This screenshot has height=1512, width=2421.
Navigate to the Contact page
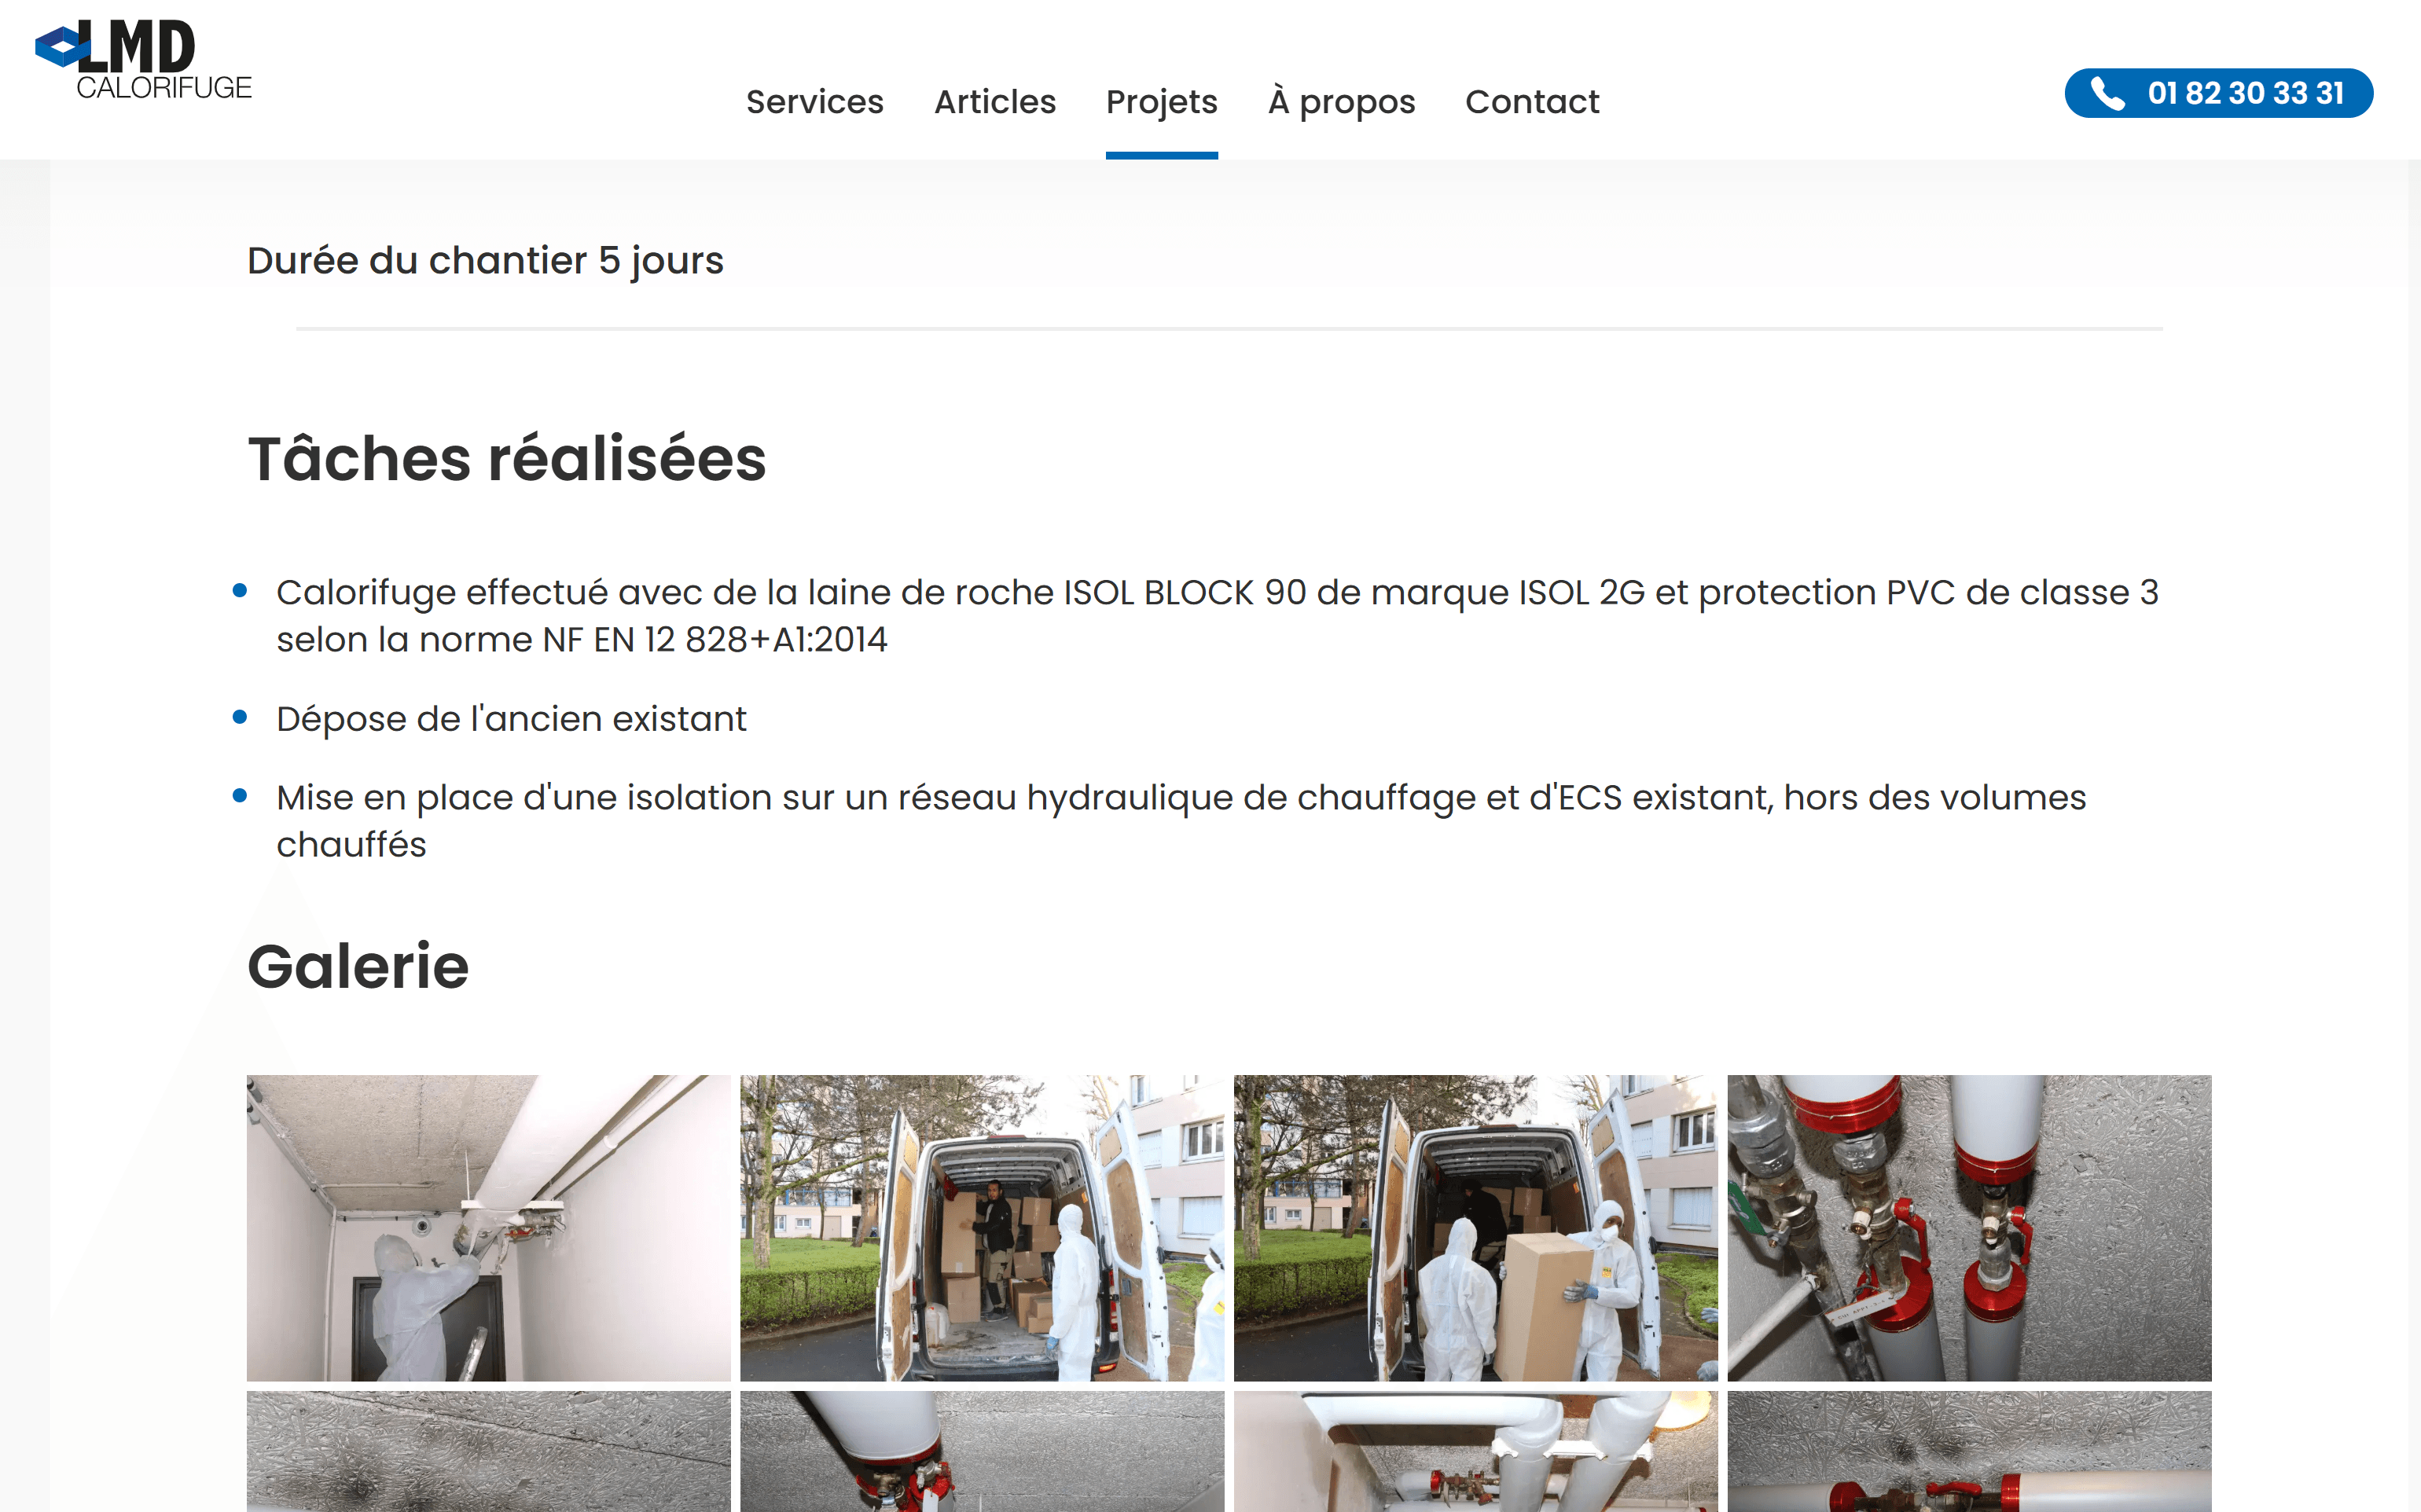click(x=1532, y=102)
